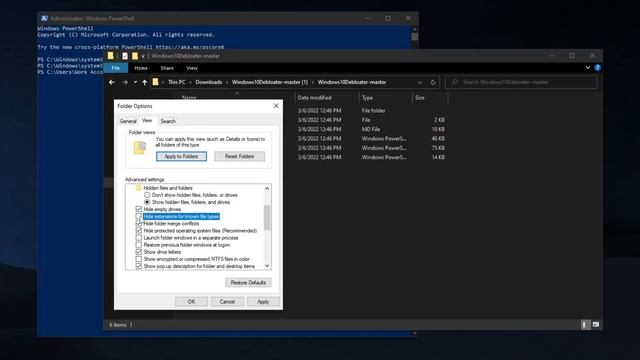
Task: Select Don't show hidden files radio button
Action: [147, 195]
